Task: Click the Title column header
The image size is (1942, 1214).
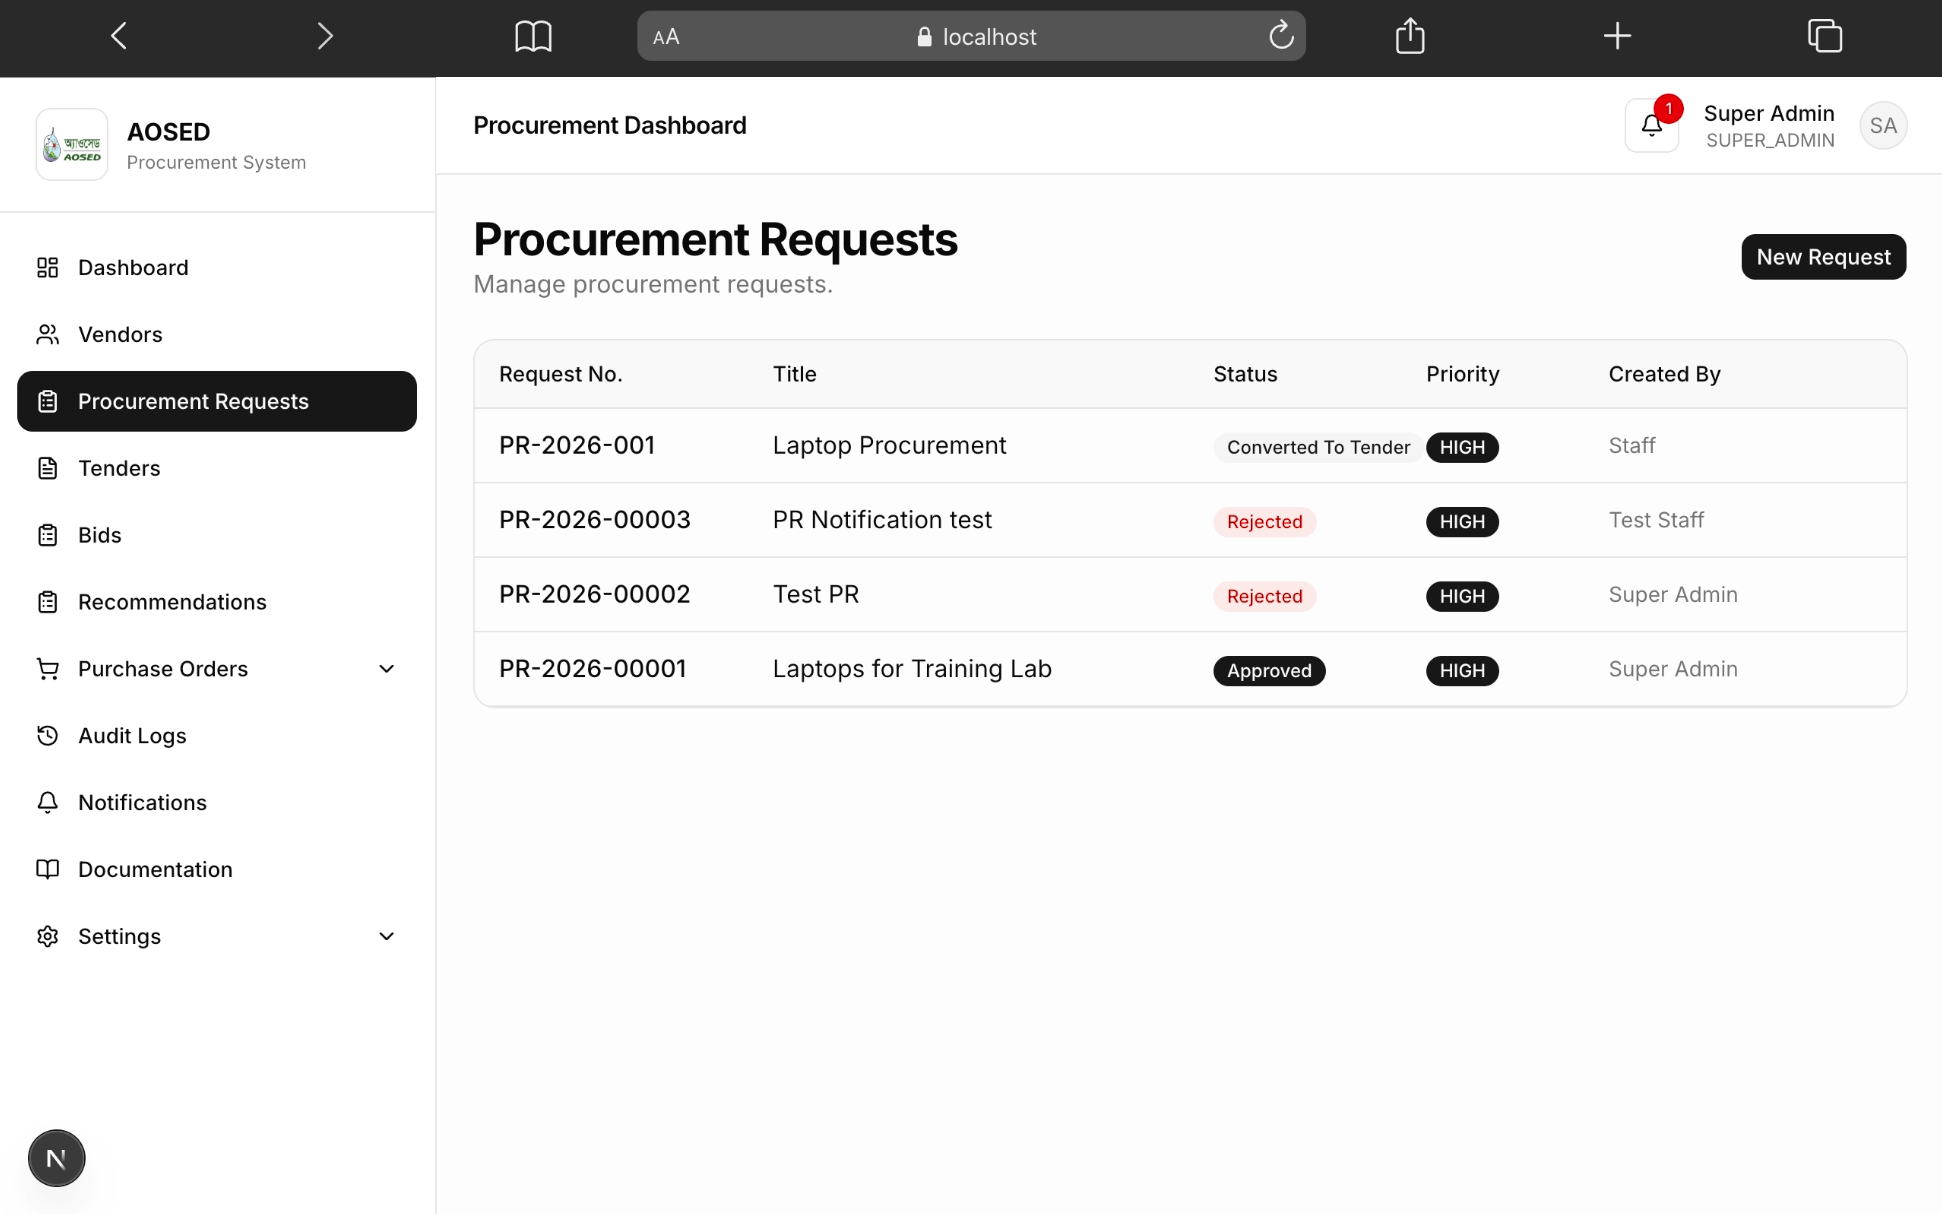Action: [794, 374]
